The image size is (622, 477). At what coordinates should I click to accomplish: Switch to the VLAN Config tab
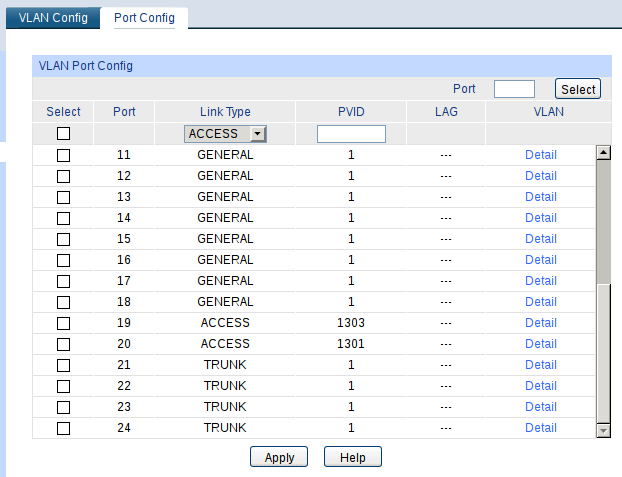point(53,18)
